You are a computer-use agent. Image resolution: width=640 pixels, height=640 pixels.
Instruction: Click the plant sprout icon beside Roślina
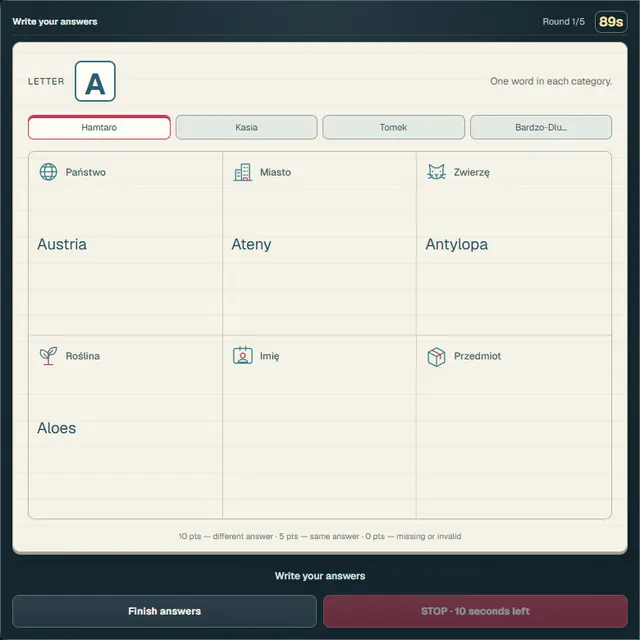48,356
